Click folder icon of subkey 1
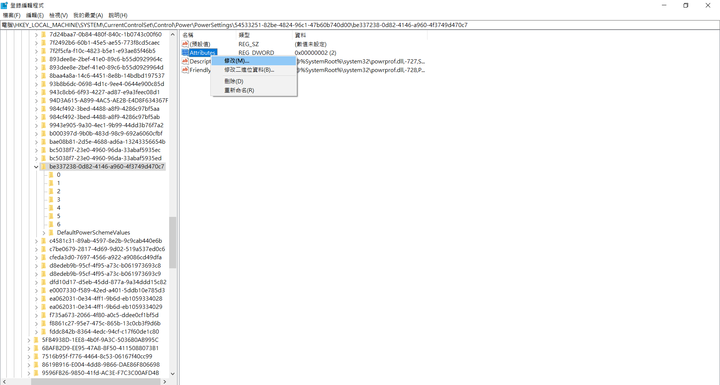 pyautogui.click(x=51, y=183)
